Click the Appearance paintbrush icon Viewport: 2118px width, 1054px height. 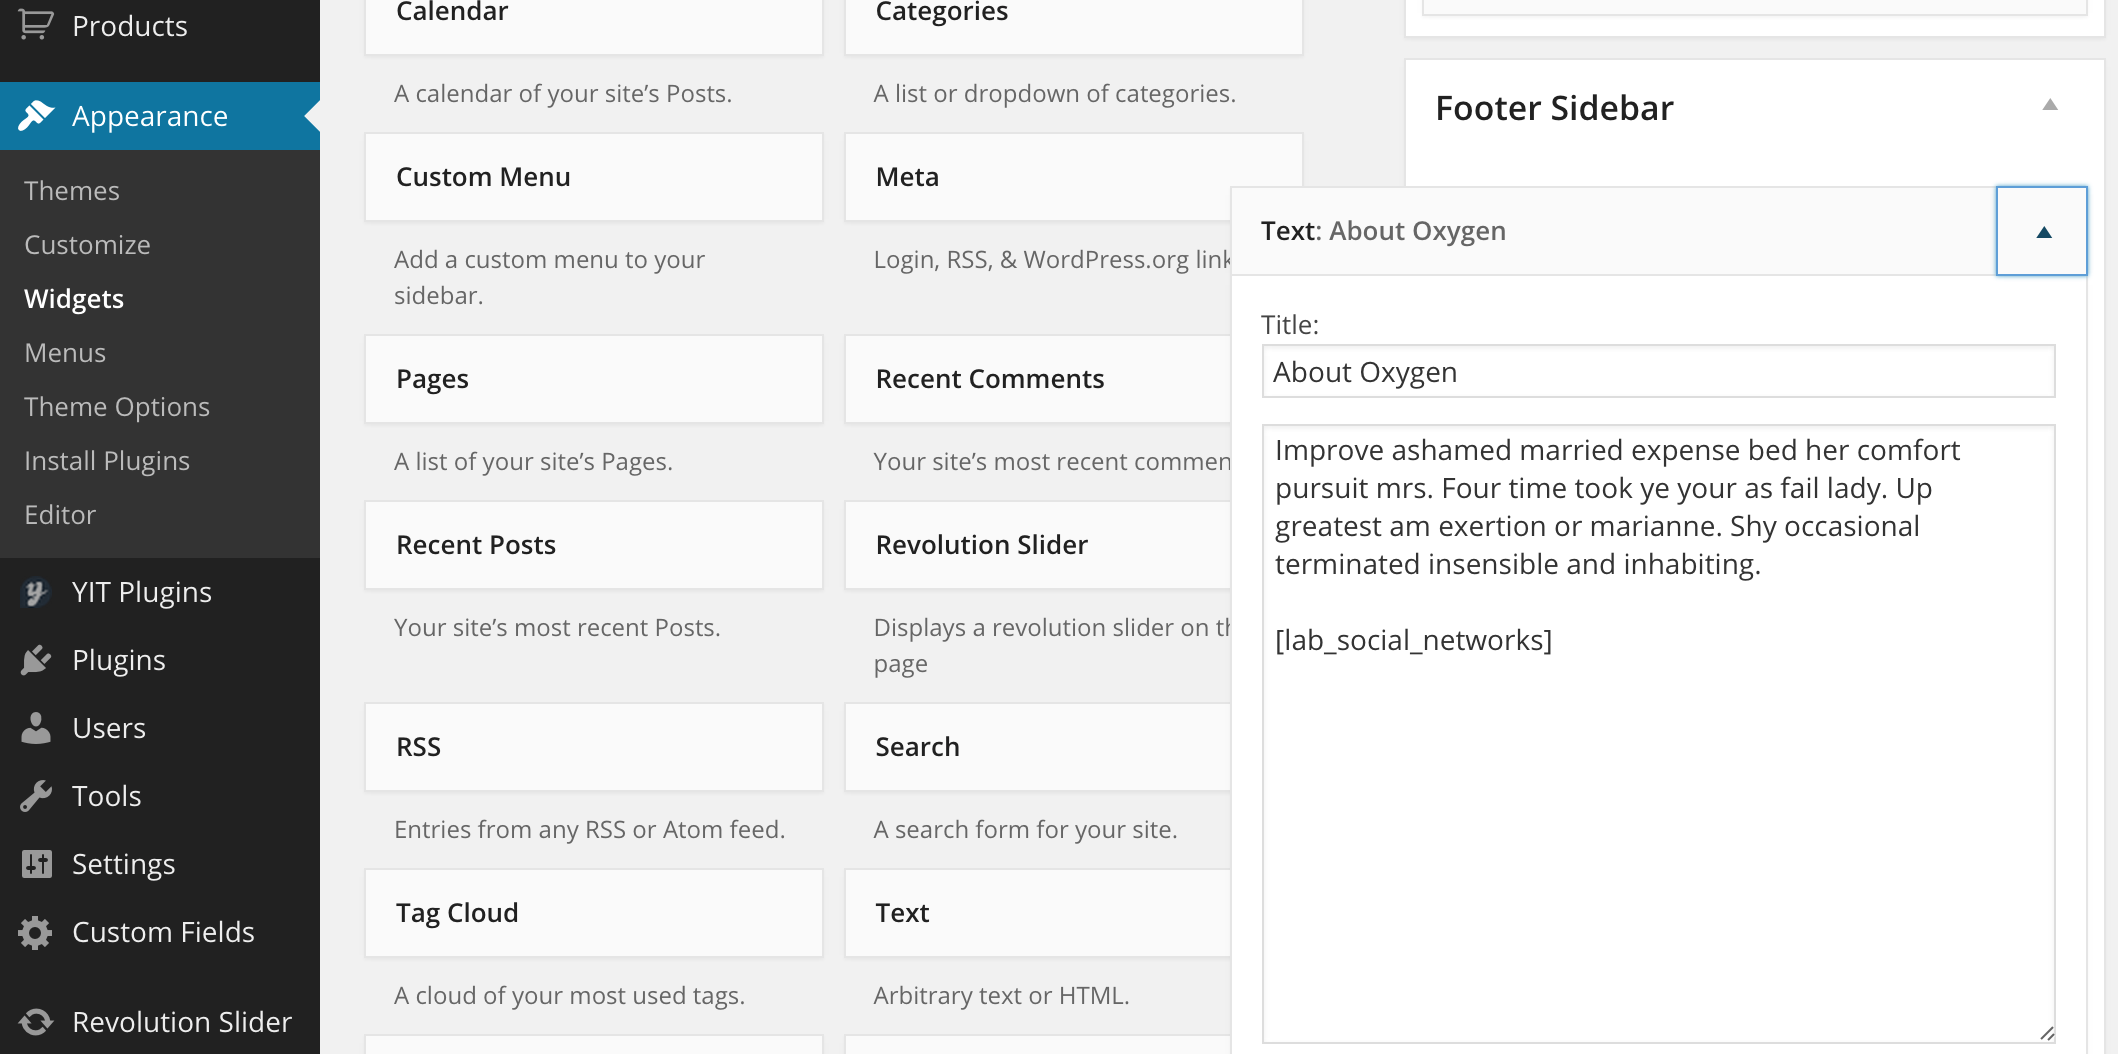pyautogui.click(x=36, y=116)
